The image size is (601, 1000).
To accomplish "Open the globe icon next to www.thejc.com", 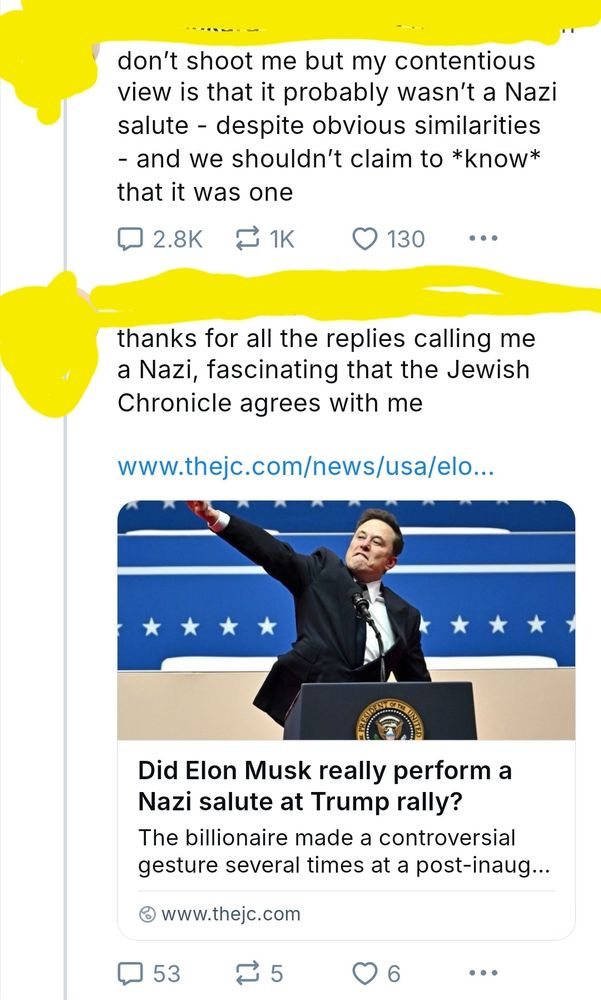I will pos(146,914).
